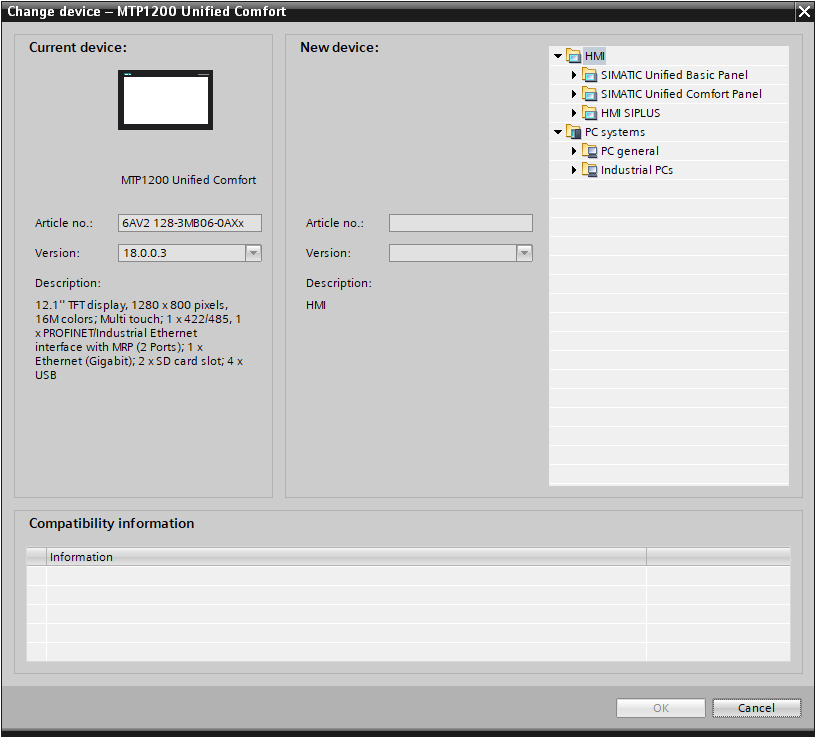Select SIMATIC Unified Comfort Panel entry
The width and height of the screenshot is (816, 738).
681,94
